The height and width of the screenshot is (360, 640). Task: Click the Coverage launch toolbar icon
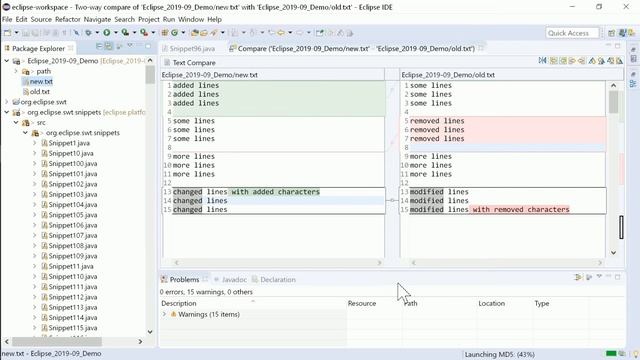[x=125, y=33]
